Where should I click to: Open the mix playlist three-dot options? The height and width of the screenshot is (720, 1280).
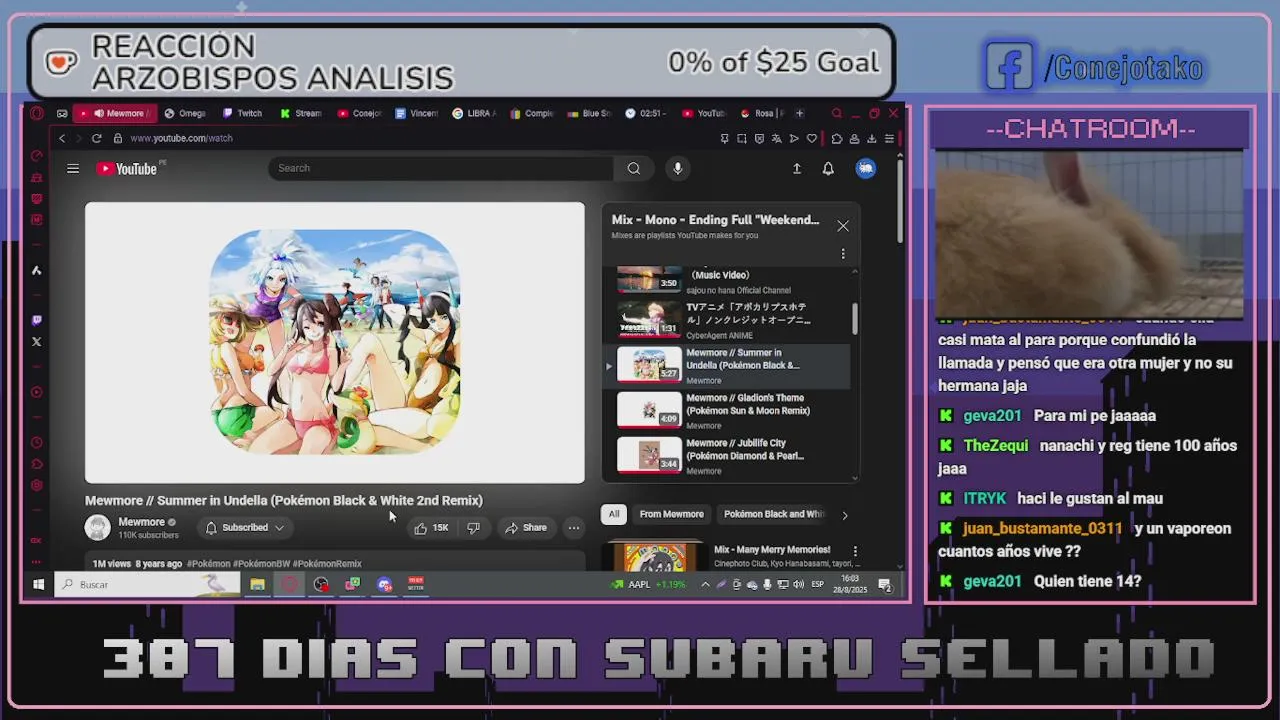click(843, 254)
